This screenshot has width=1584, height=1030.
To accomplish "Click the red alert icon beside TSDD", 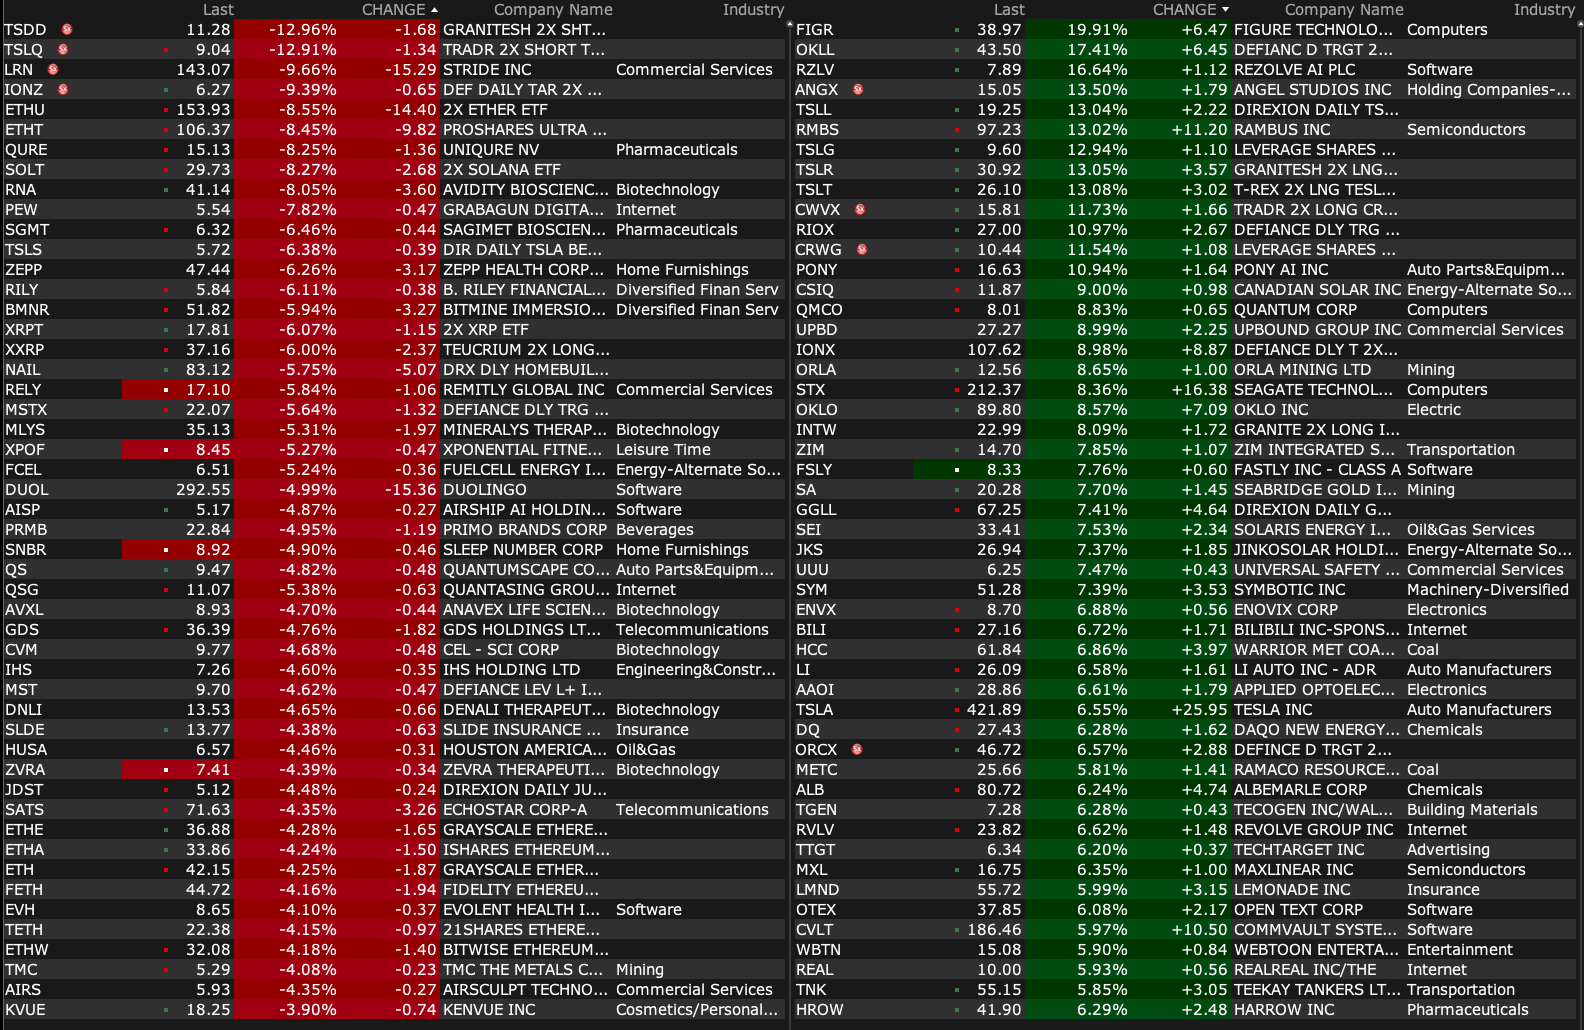I will pos(67,30).
